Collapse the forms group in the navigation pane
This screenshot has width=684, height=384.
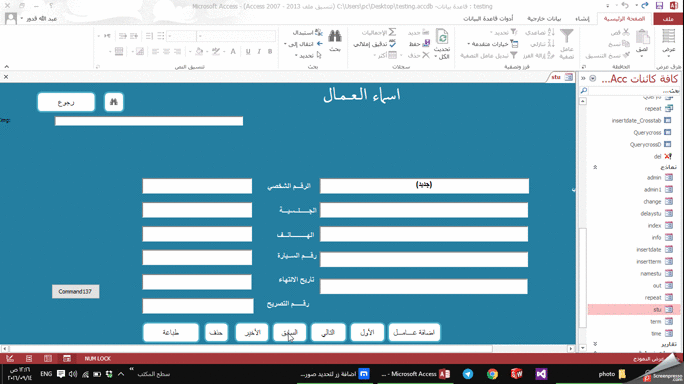coord(595,167)
